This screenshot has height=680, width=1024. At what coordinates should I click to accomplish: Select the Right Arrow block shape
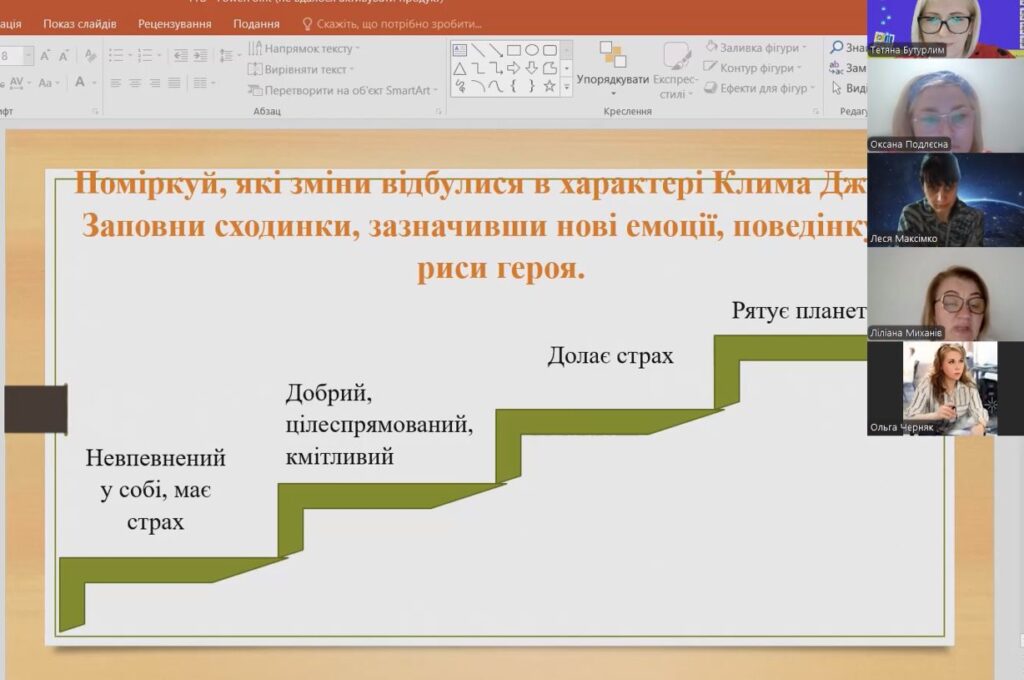(x=514, y=68)
